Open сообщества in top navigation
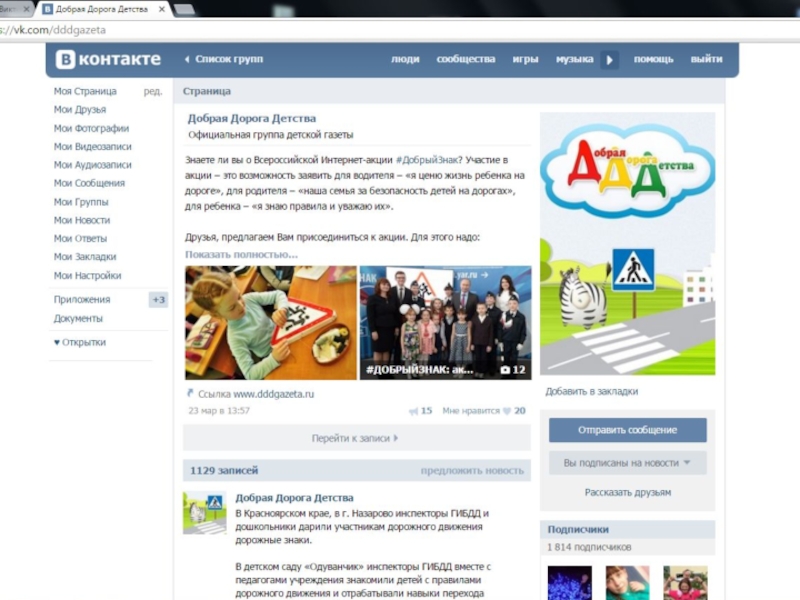Image resolution: width=800 pixels, height=600 pixels. (x=465, y=59)
